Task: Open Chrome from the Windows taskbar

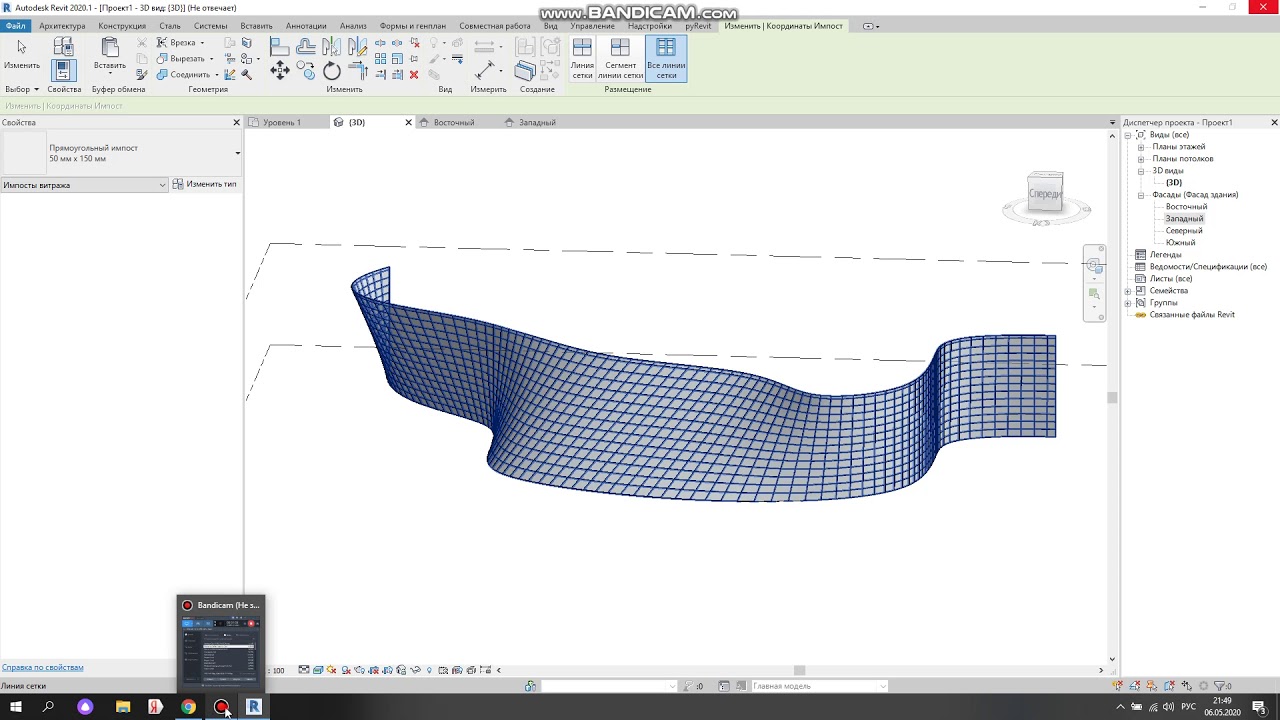Action: 188,707
